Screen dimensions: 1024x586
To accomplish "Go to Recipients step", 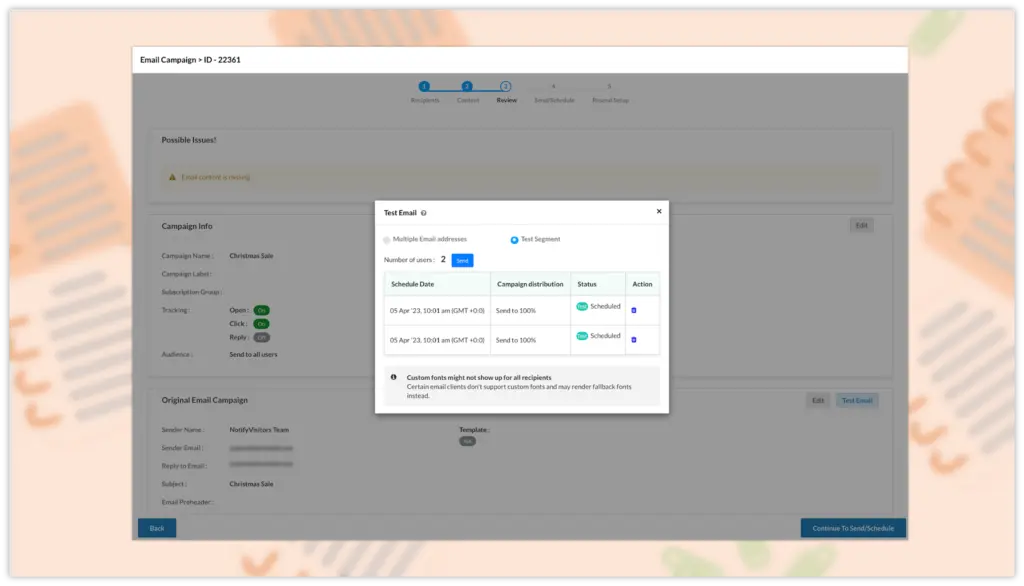I will pyautogui.click(x=424, y=87).
